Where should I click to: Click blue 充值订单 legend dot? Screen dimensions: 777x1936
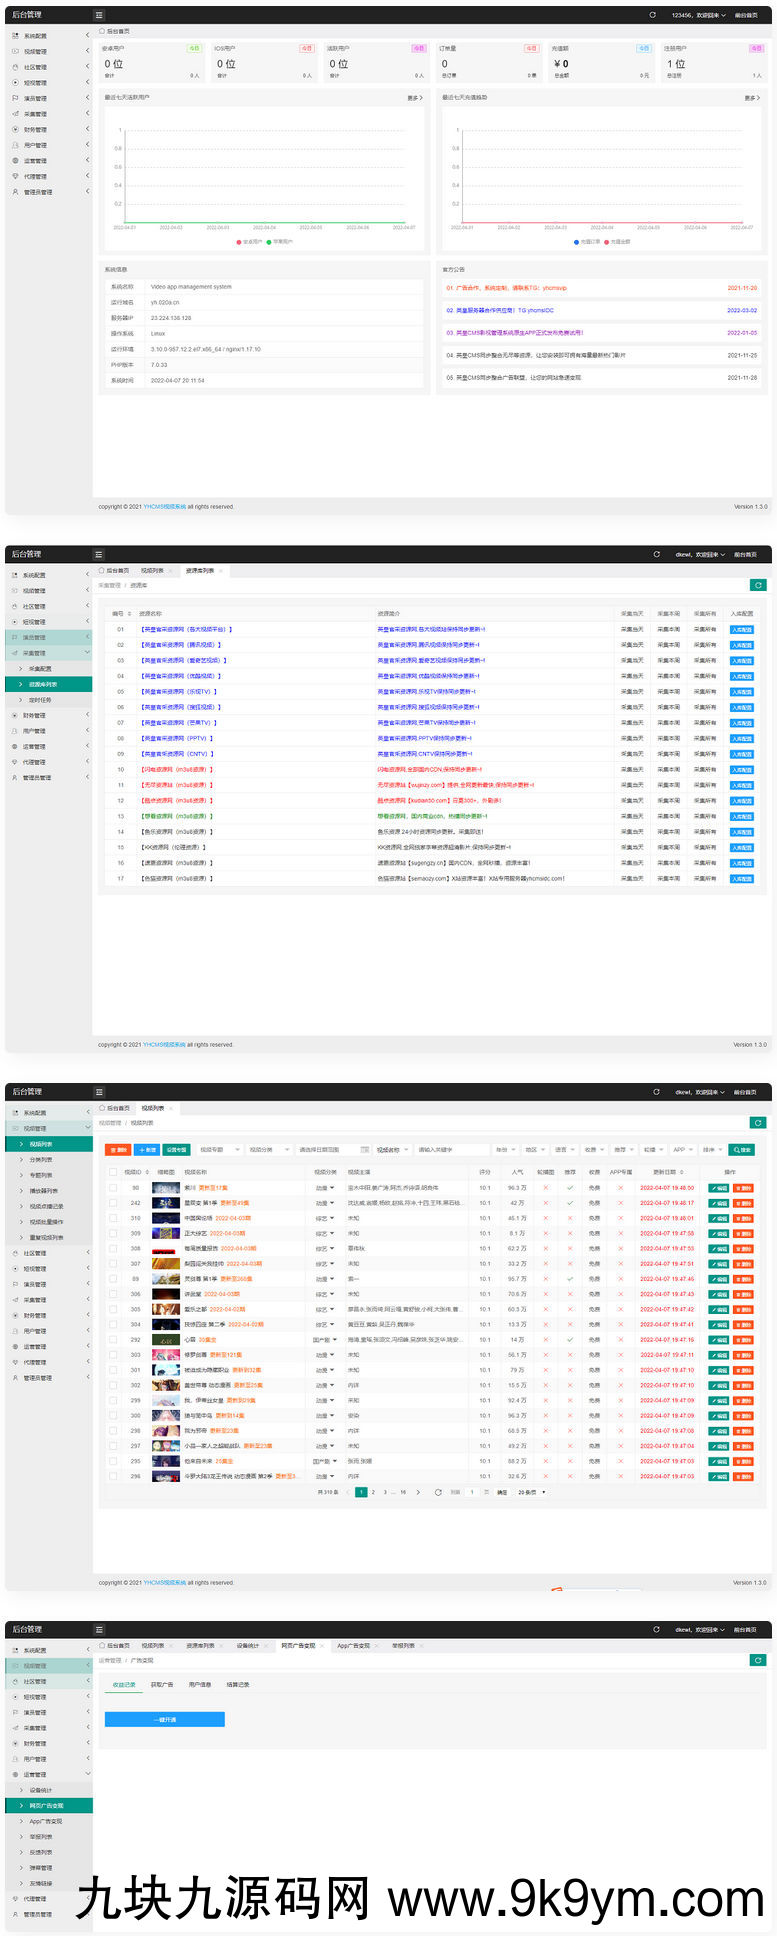(x=577, y=242)
